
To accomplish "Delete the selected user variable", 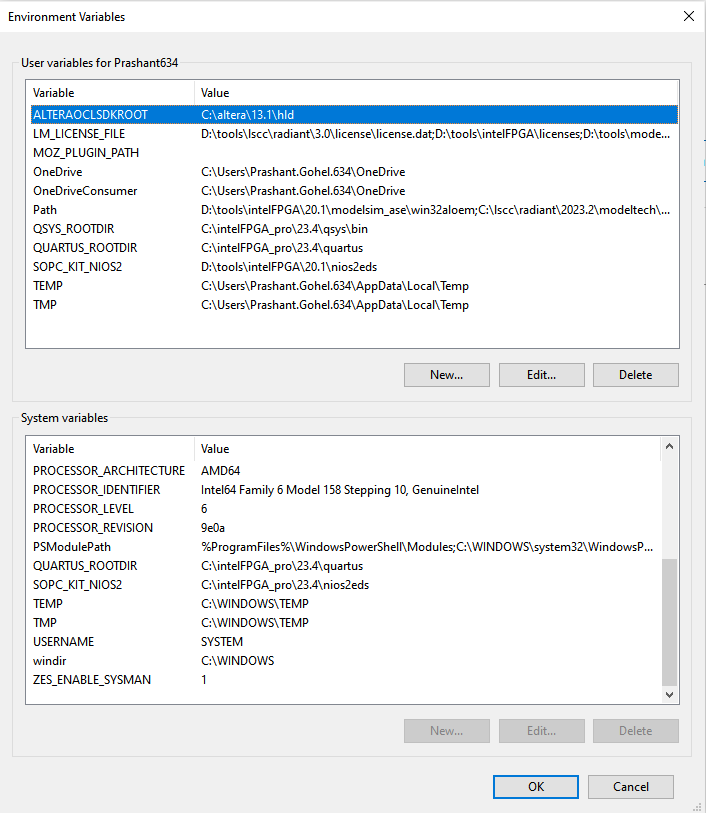I will point(635,375).
